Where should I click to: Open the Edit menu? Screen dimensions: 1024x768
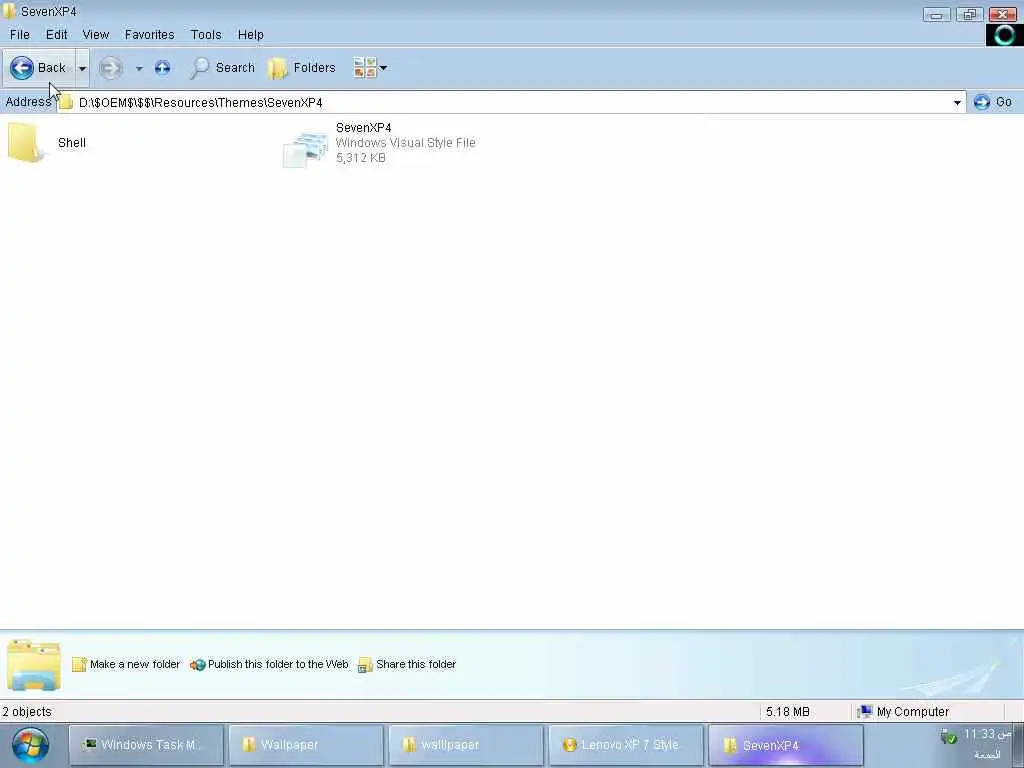56,35
